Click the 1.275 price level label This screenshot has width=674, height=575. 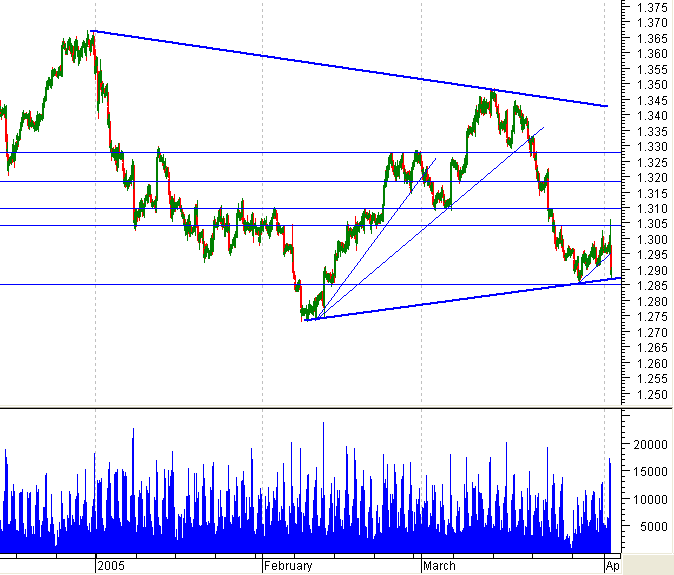click(652, 317)
